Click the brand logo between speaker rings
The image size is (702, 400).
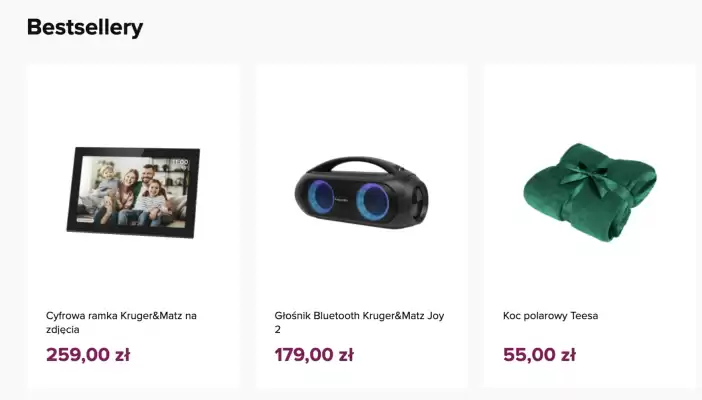point(342,200)
